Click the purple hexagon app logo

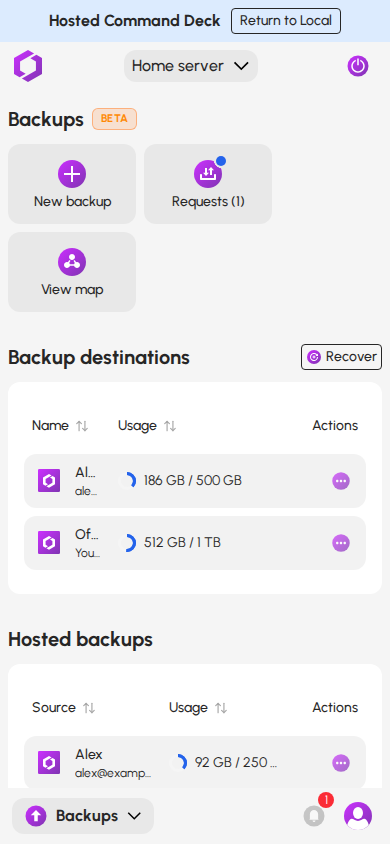(x=28, y=66)
